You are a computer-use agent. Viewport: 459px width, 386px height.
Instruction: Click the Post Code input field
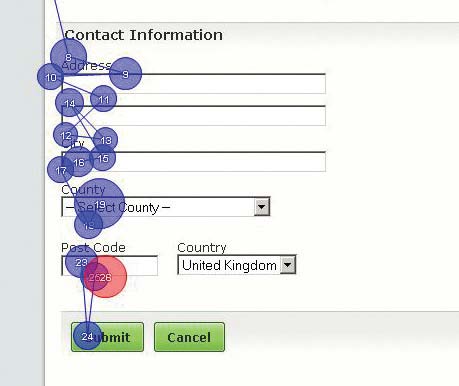[110, 266]
